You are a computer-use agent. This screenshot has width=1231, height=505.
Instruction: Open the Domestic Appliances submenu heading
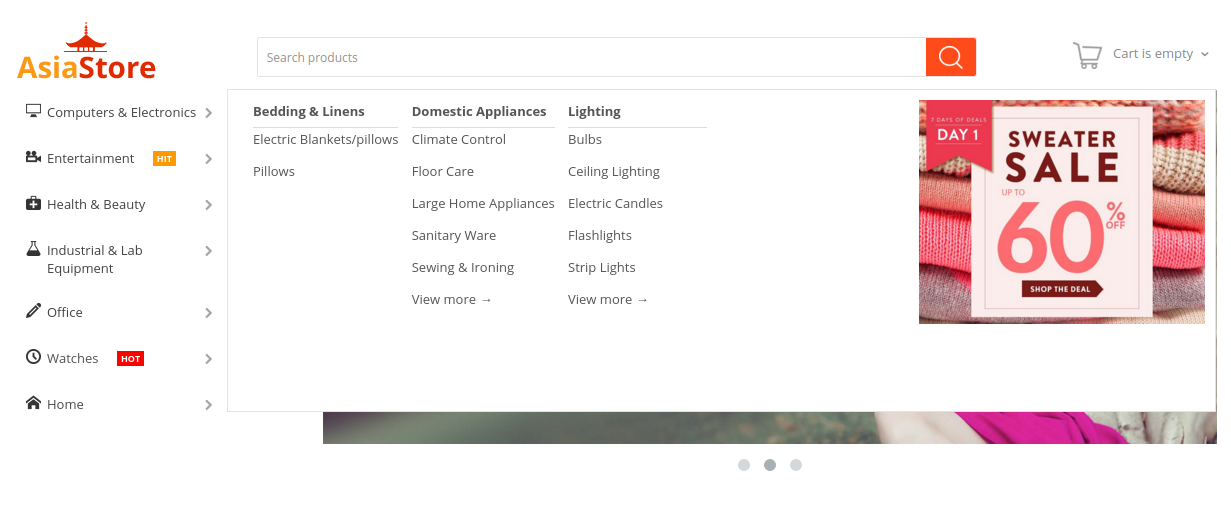[479, 111]
